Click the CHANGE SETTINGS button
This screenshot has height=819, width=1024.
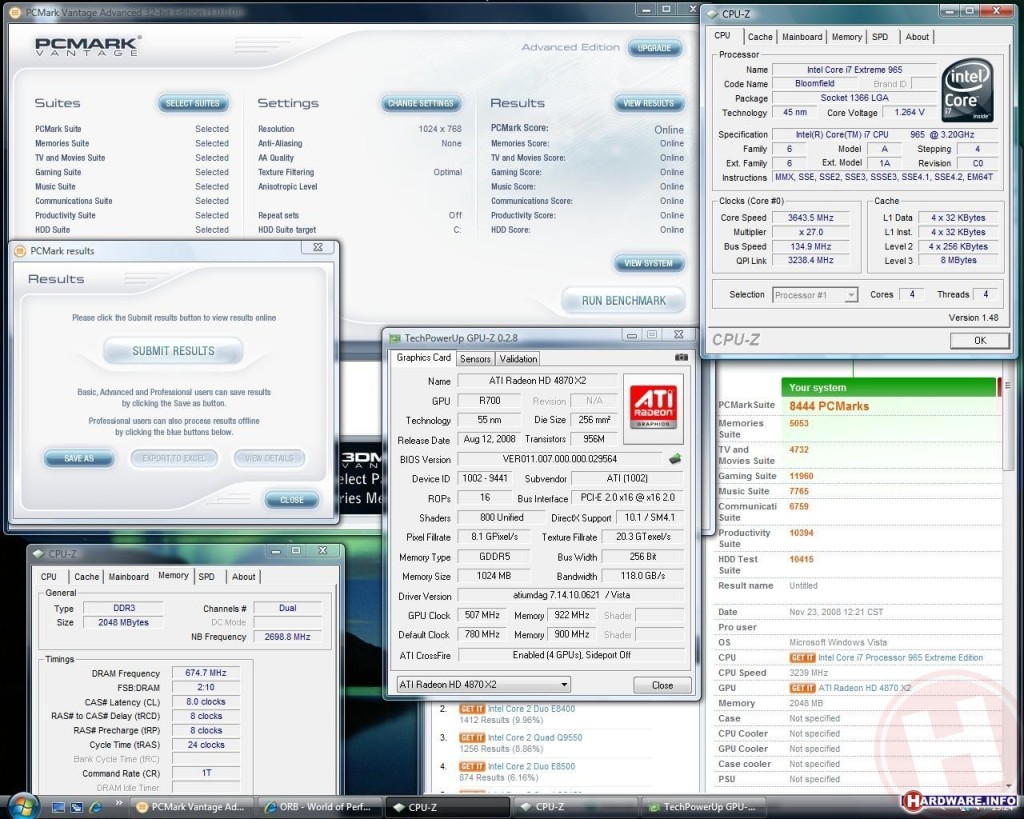pos(421,103)
